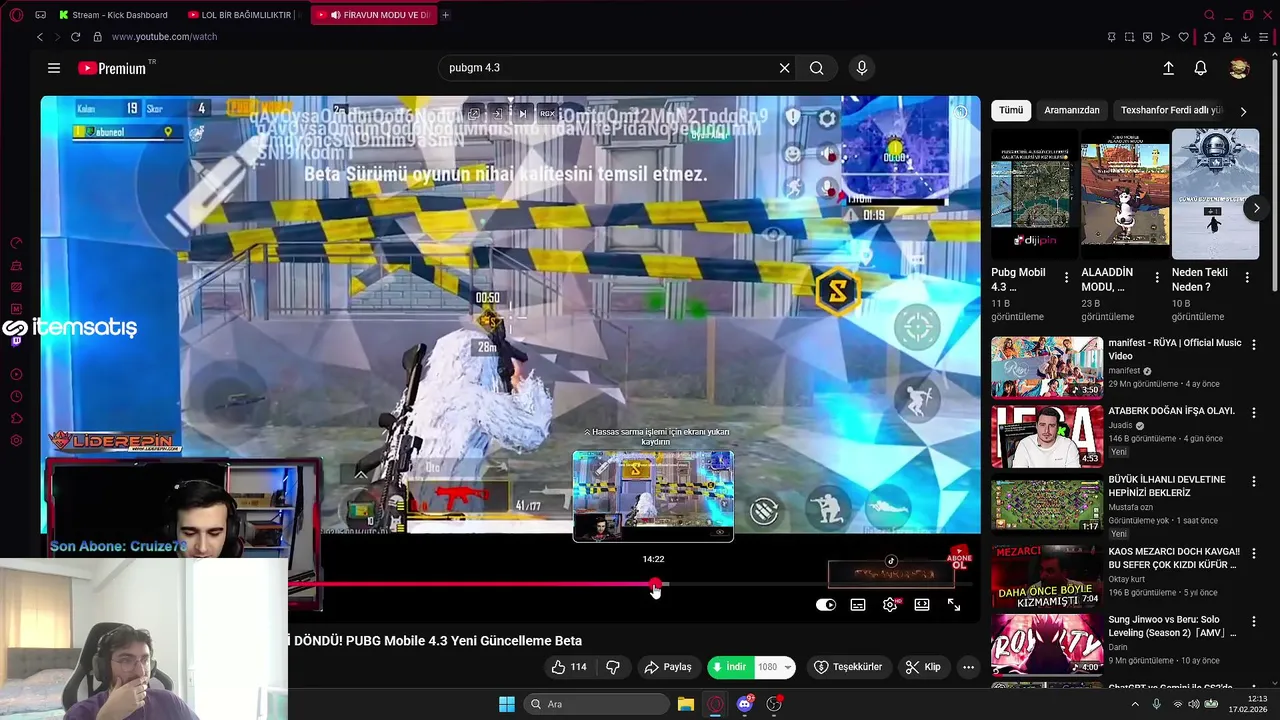Open options for BÜYÜK İLHANLI video
The height and width of the screenshot is (720, 1280).
[x=1254, y=482]
